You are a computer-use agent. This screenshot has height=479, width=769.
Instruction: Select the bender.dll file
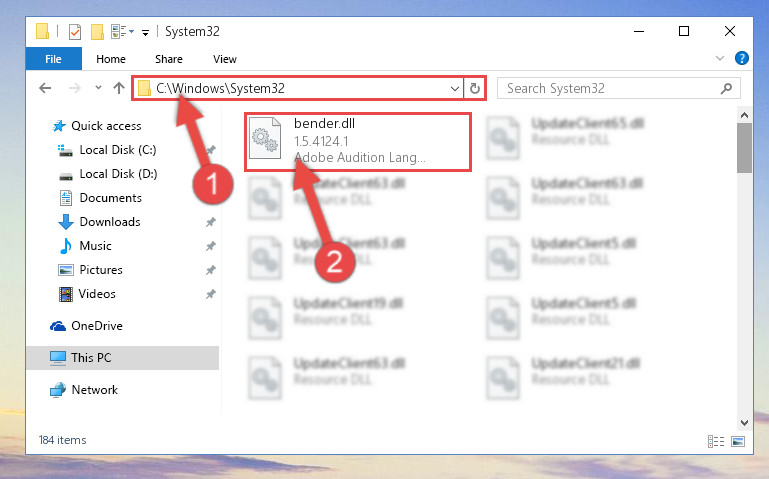[358, 142]
